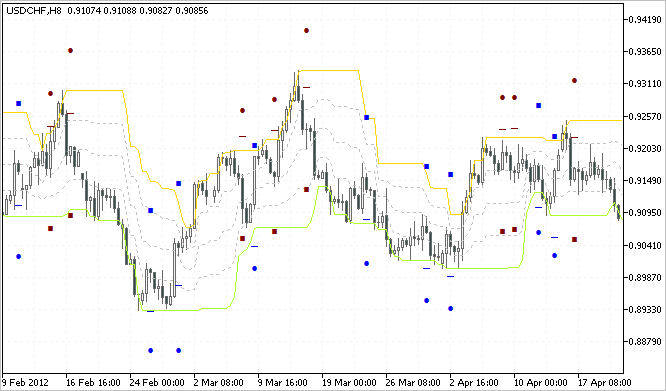Click the 9 Mar 16:00 date label
Image resolution: width=666 pixels, height=391 pixels.
pos(282,383)
